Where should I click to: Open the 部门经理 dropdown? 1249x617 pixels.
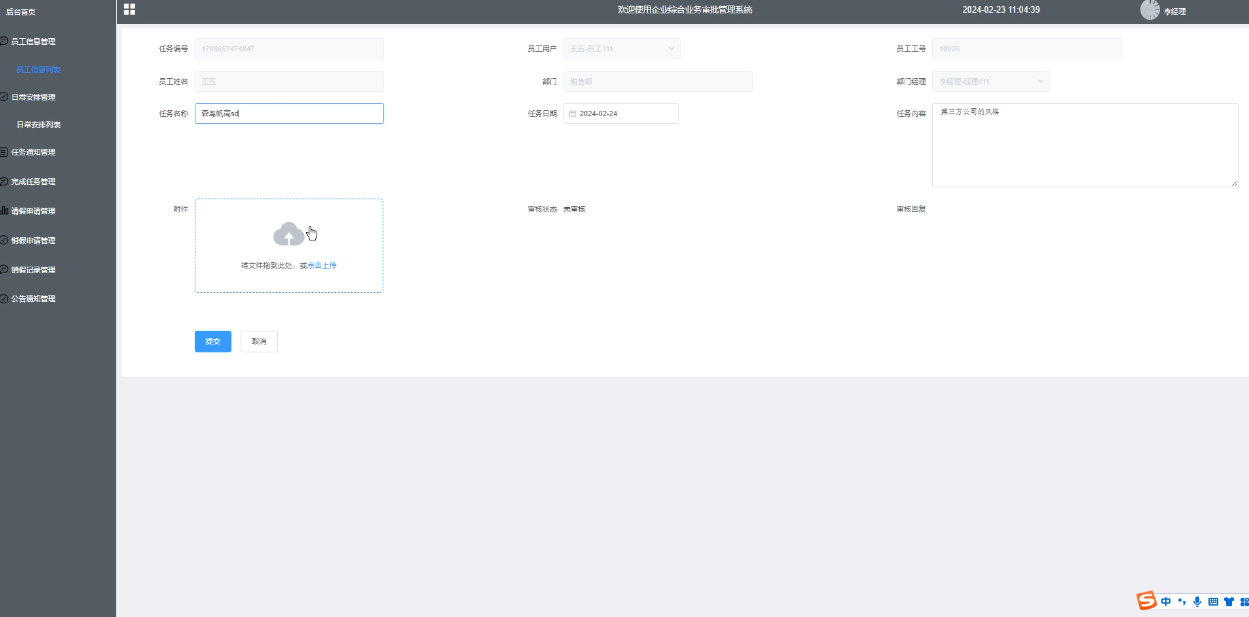(991, 82)
